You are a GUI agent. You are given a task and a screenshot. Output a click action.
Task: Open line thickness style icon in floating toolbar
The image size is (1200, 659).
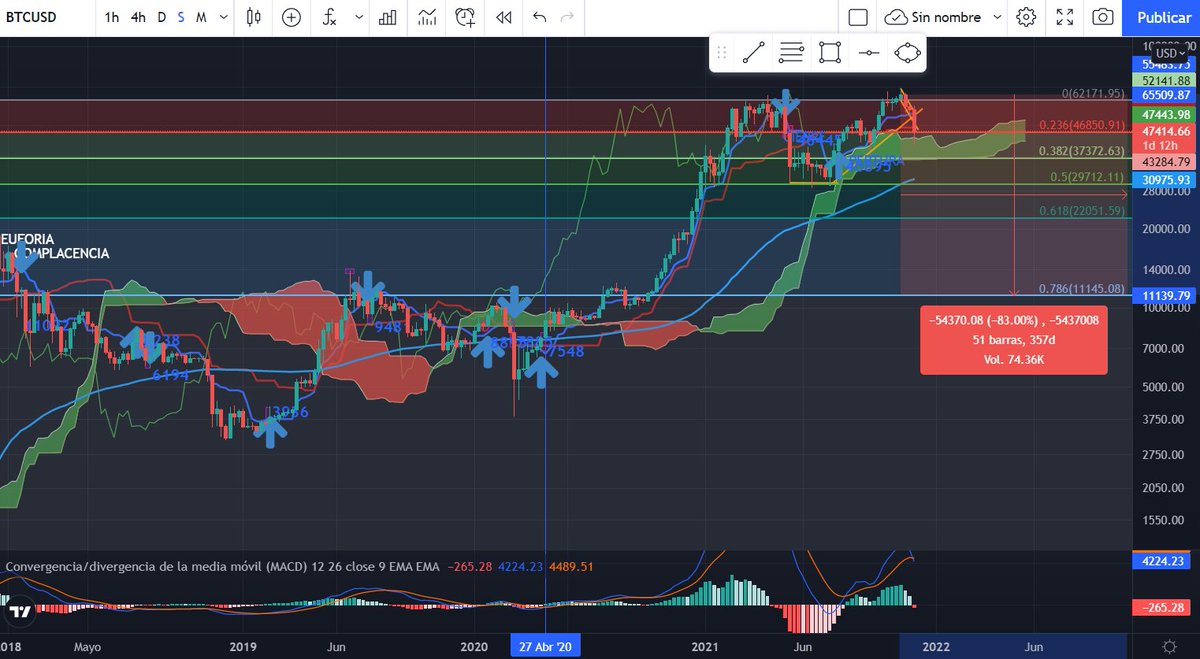point(792,53)
